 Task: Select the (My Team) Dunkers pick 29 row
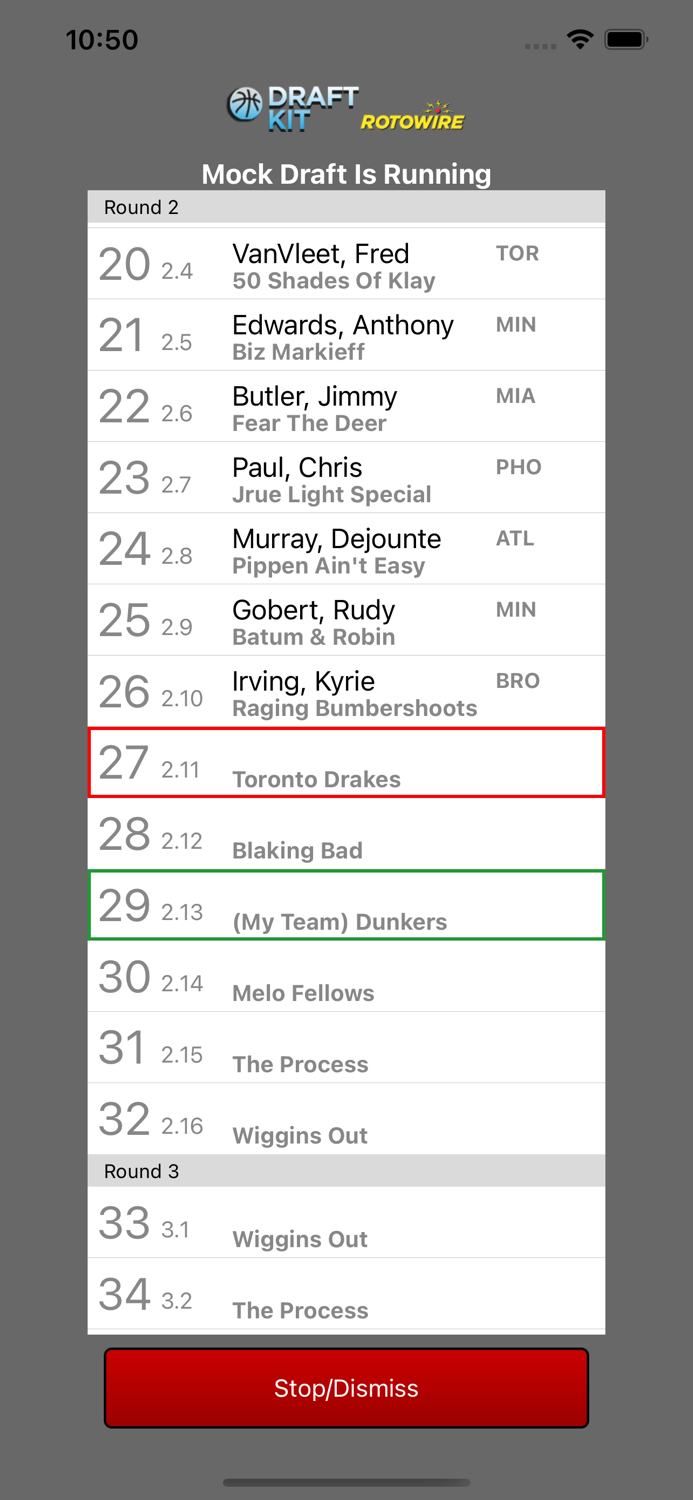click(x=346, y=905)
